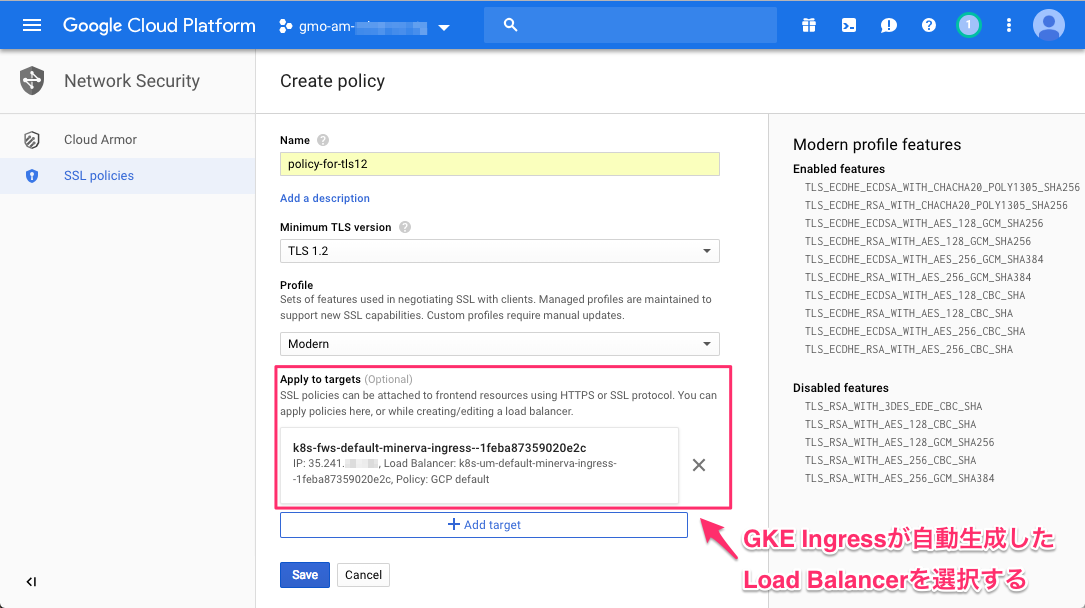Click the Add a description link
Viewport: 1085px width, 608px height.
tap(325, 198)
